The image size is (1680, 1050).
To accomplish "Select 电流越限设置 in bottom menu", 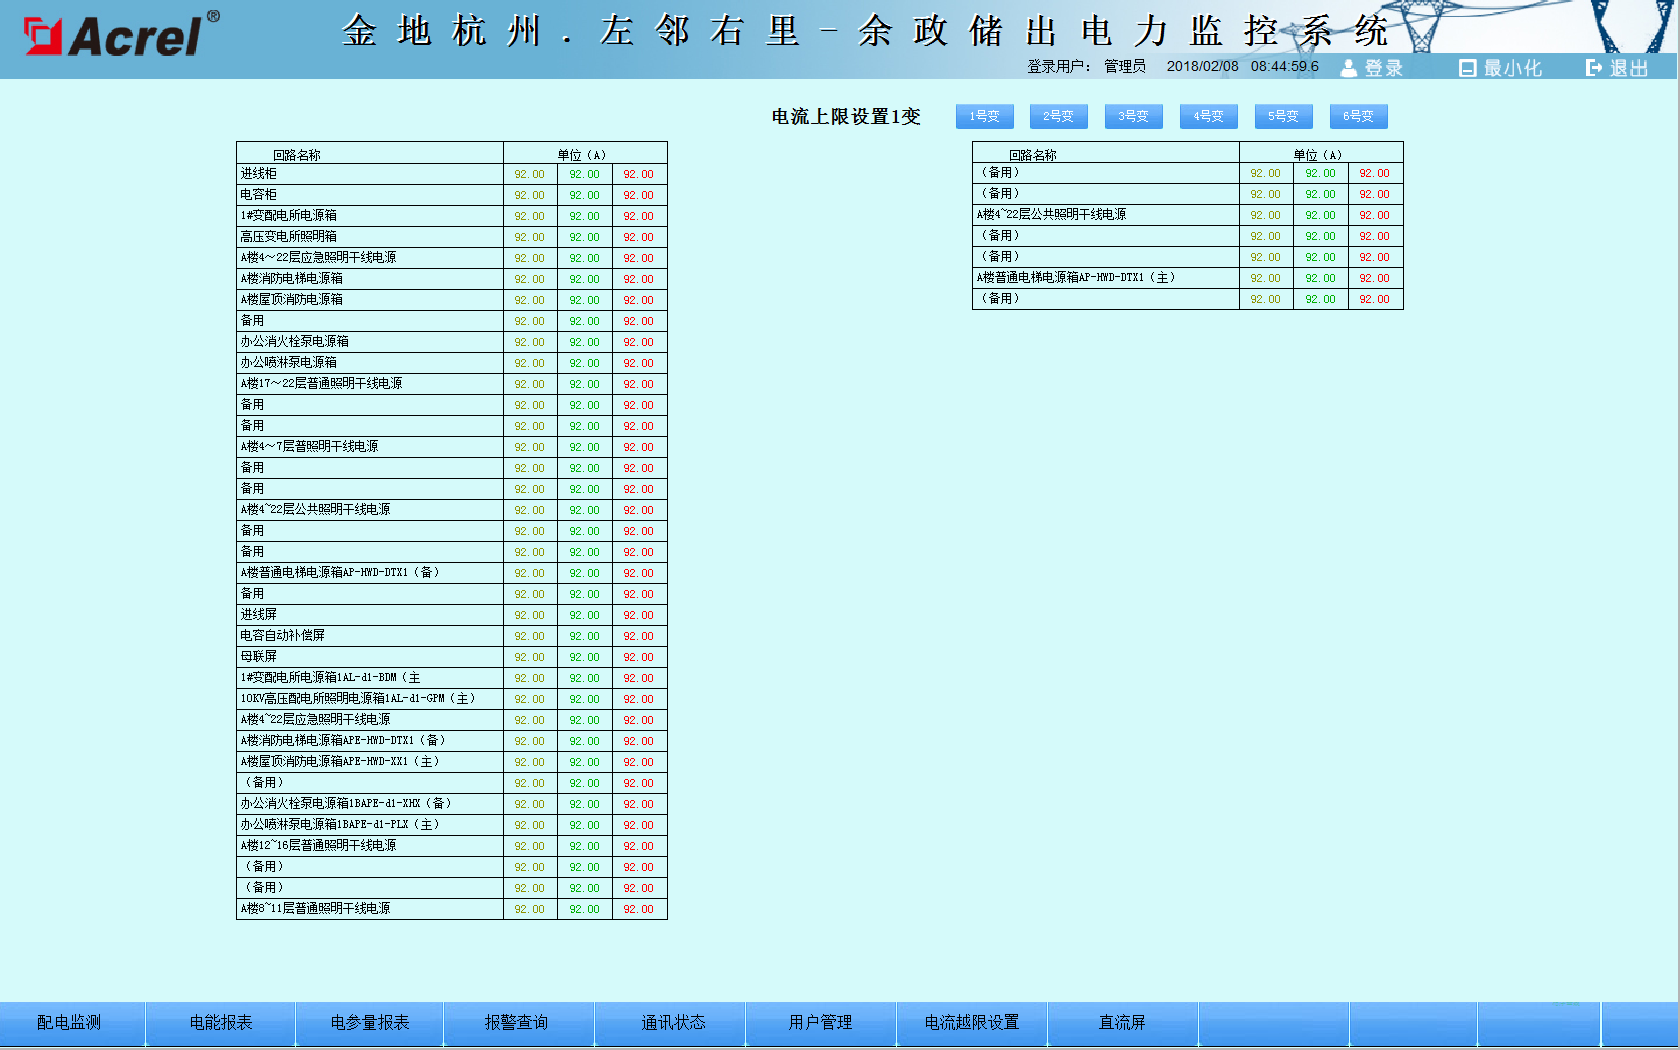I will tap(971, 1022).
